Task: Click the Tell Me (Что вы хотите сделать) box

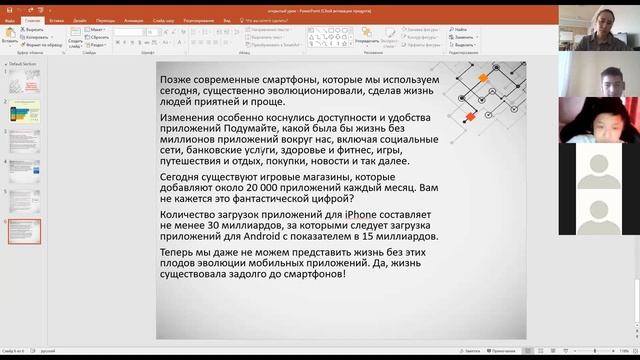Action: 264,20
